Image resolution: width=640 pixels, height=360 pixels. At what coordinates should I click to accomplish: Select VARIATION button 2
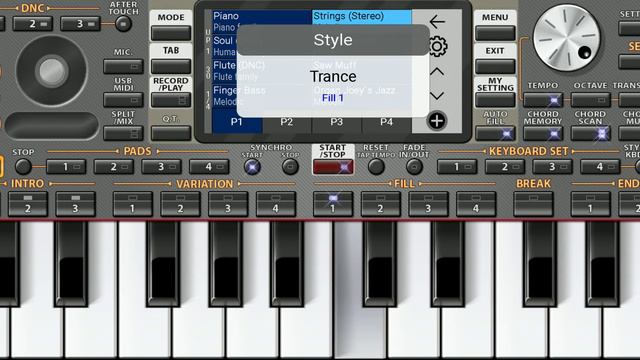(180, 204)
